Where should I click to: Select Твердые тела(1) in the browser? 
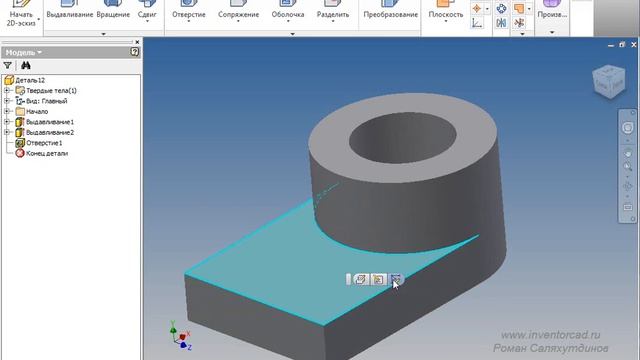point(51,91)
